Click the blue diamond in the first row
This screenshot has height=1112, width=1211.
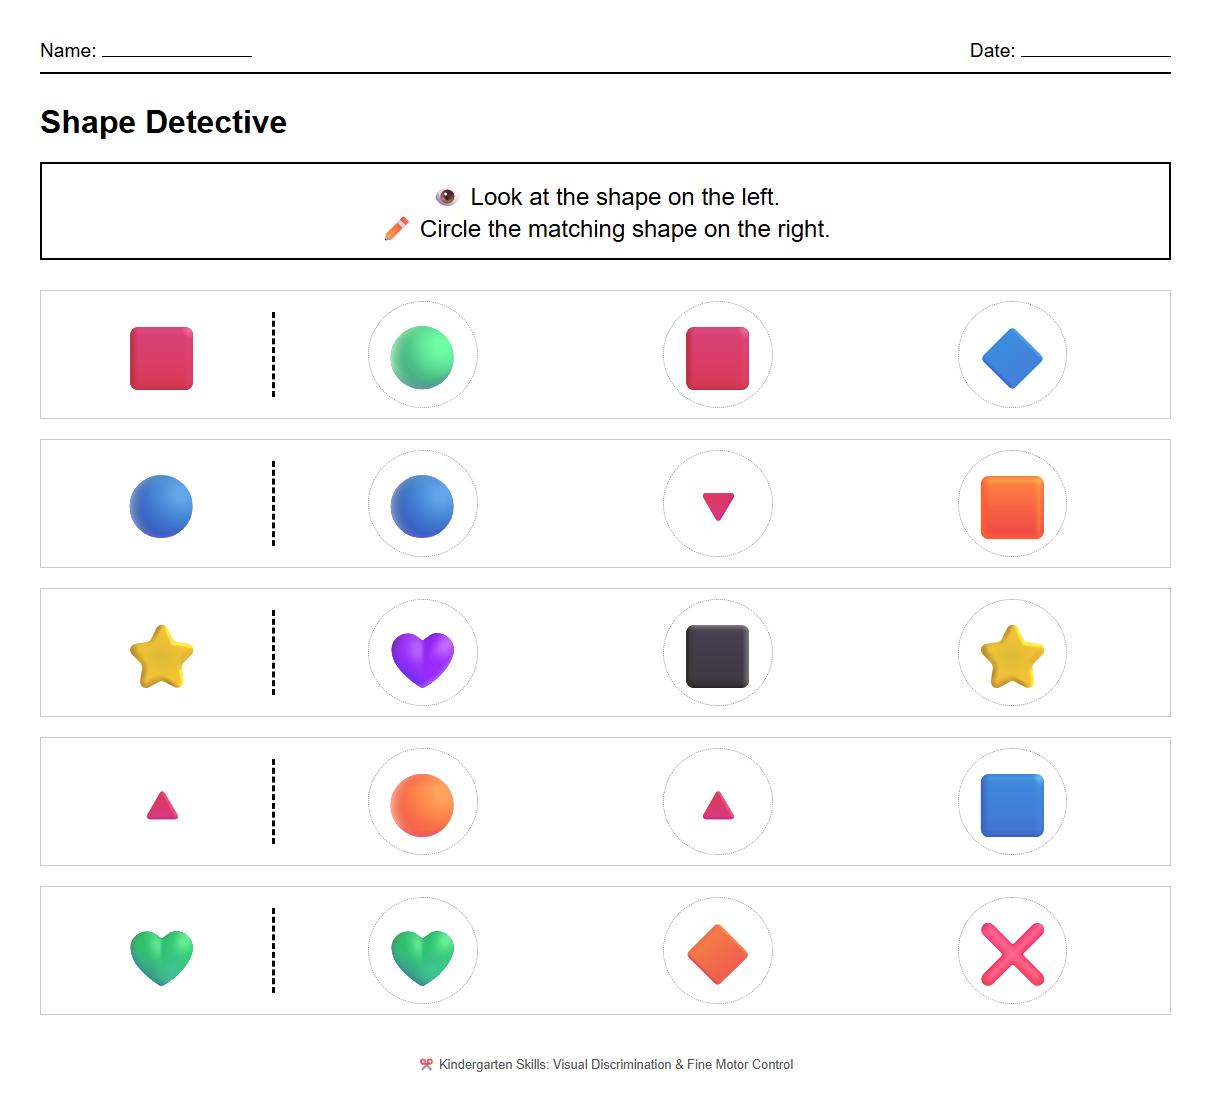pyautogui.click(x=1012, y=356)
